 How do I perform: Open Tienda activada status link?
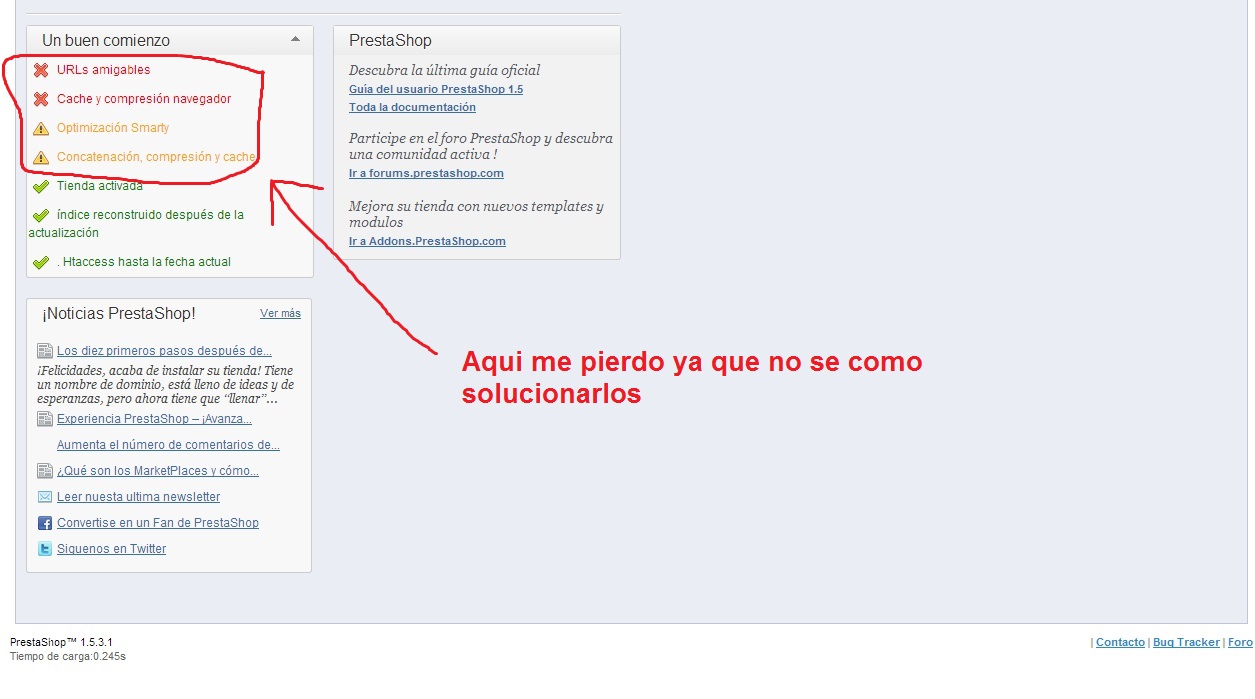coord(100,186)
